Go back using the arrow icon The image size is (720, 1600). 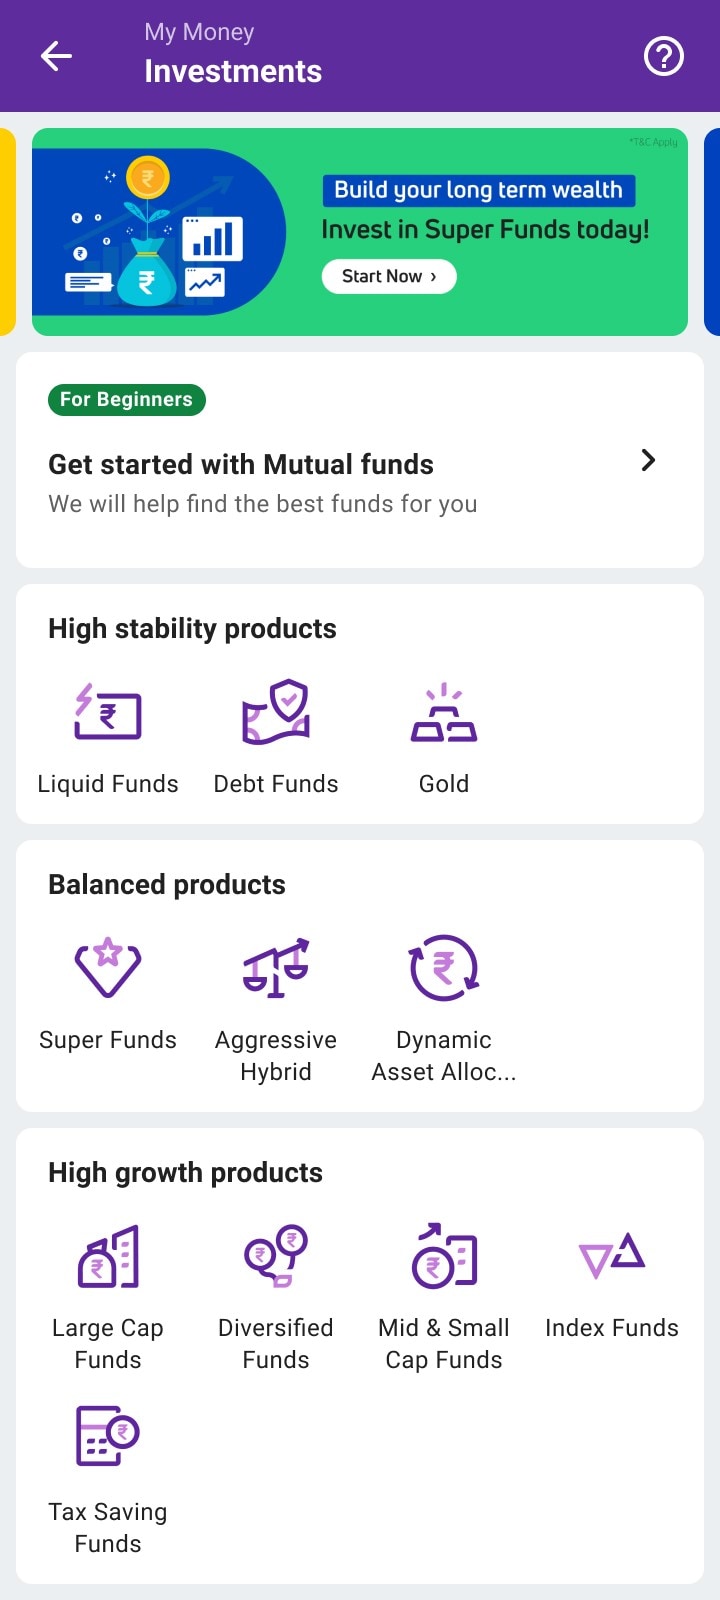click(56, 56)
